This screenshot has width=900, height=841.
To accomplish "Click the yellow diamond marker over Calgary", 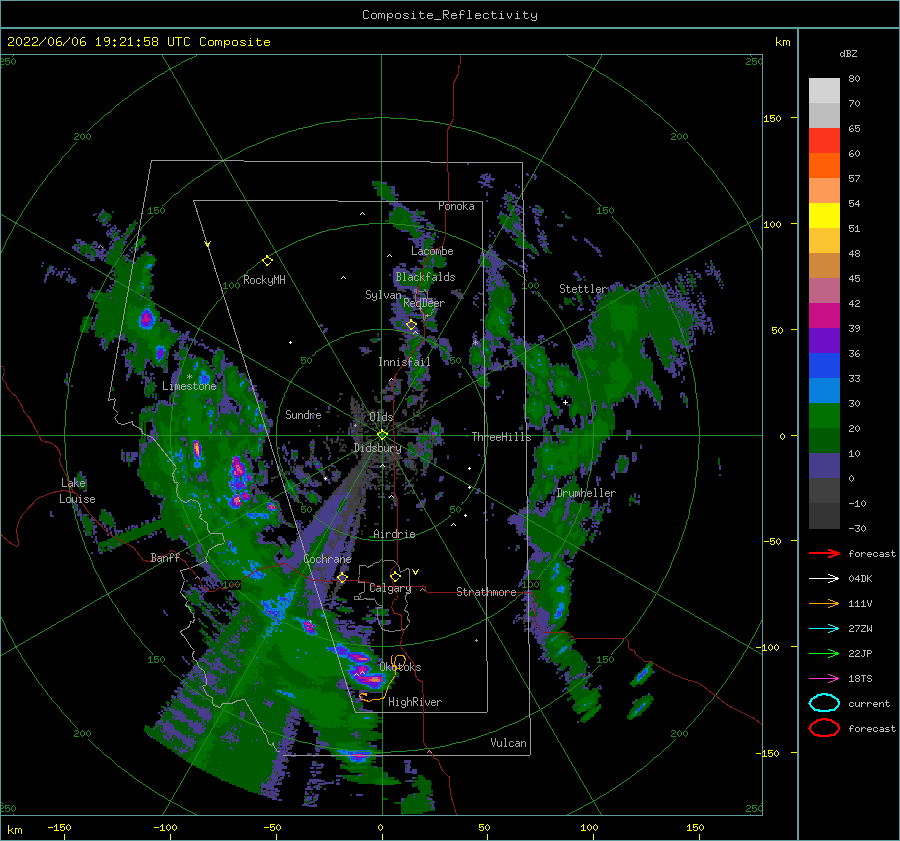I will (x=395, y=576).
